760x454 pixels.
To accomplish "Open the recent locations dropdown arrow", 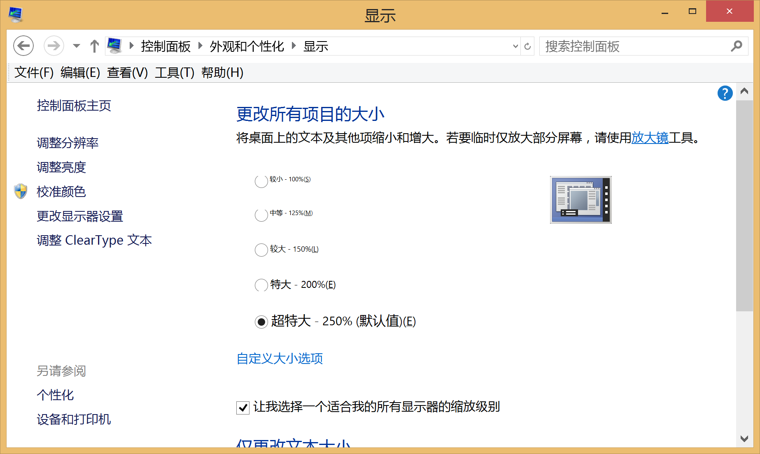I will (x=76, y=46).
